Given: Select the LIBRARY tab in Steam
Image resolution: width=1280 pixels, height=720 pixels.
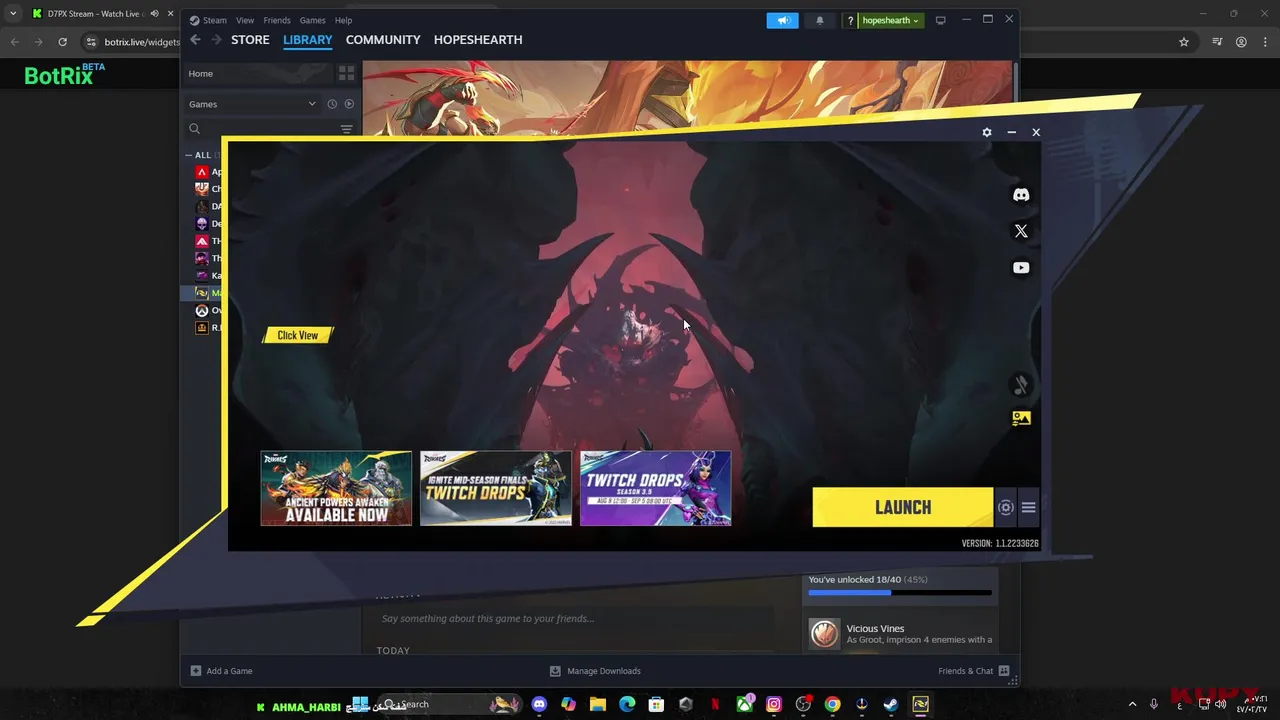Looking at the screenshot, I should 307,40.
